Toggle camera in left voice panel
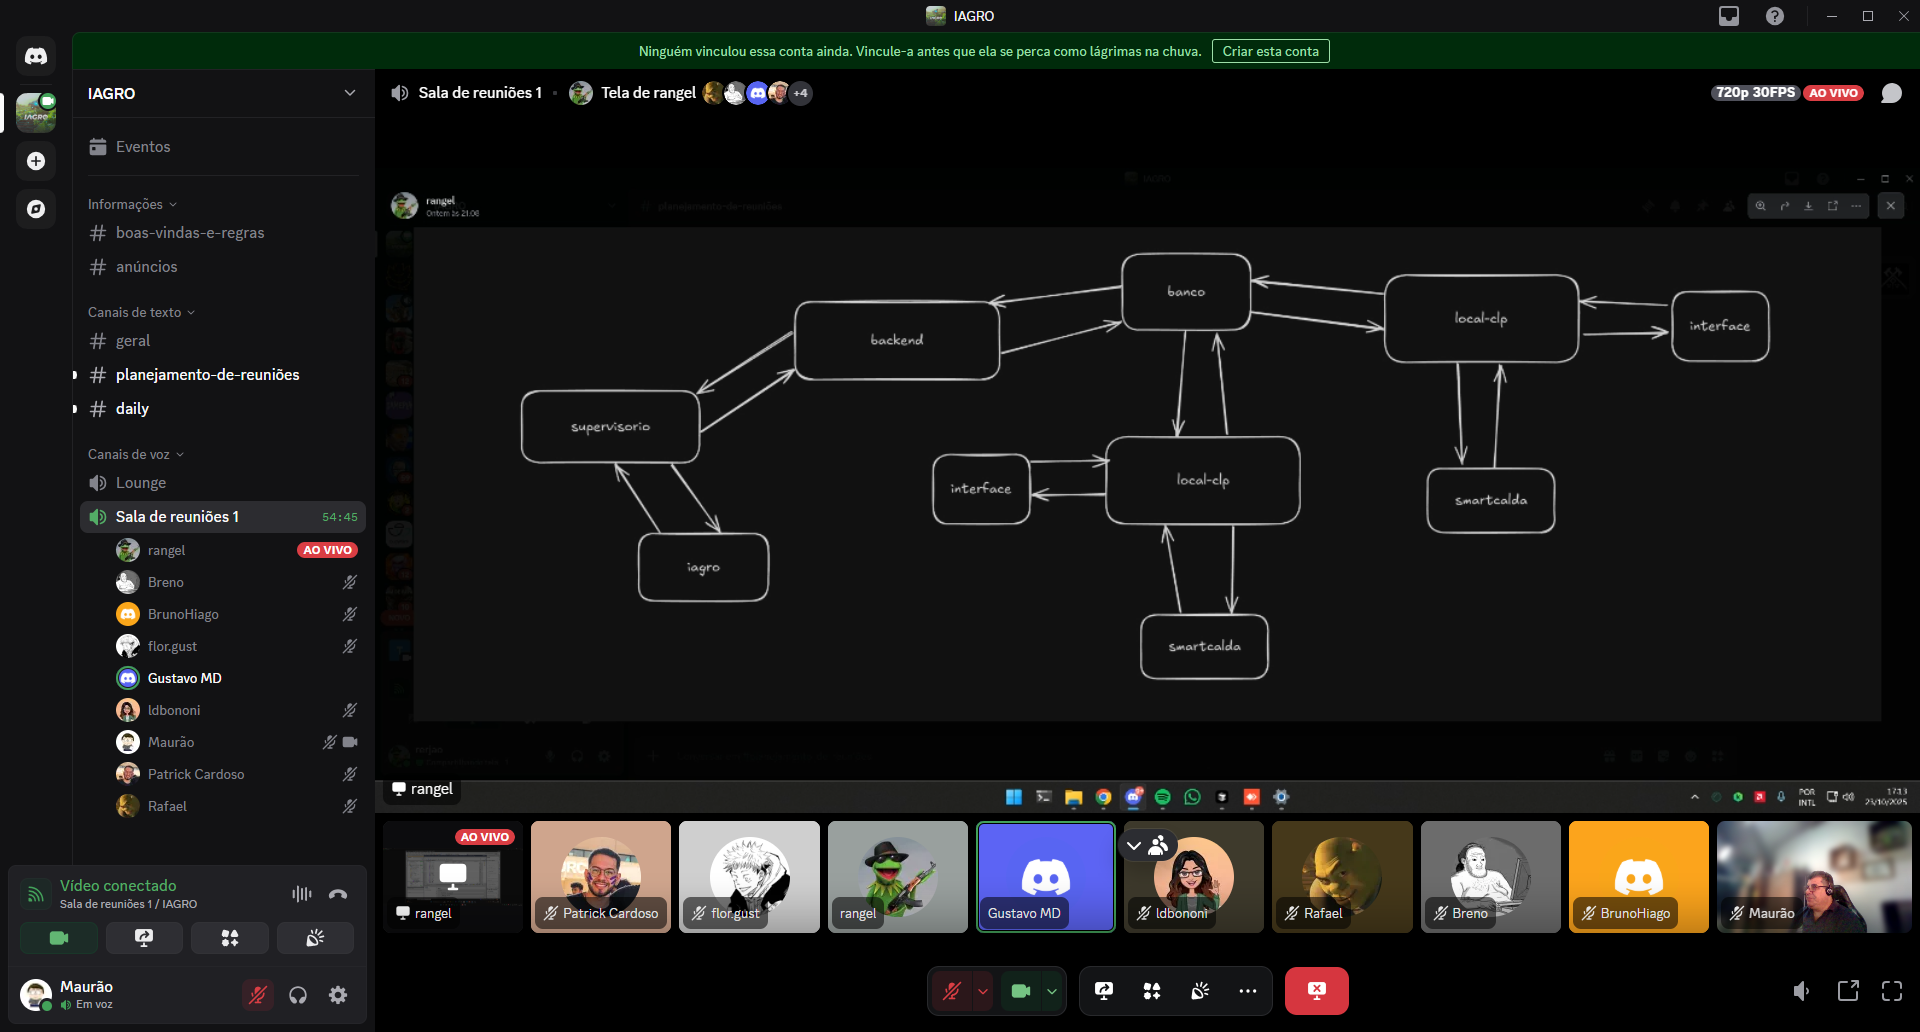The width and height of the screenshot is (1920, 1032). [59, 938]
